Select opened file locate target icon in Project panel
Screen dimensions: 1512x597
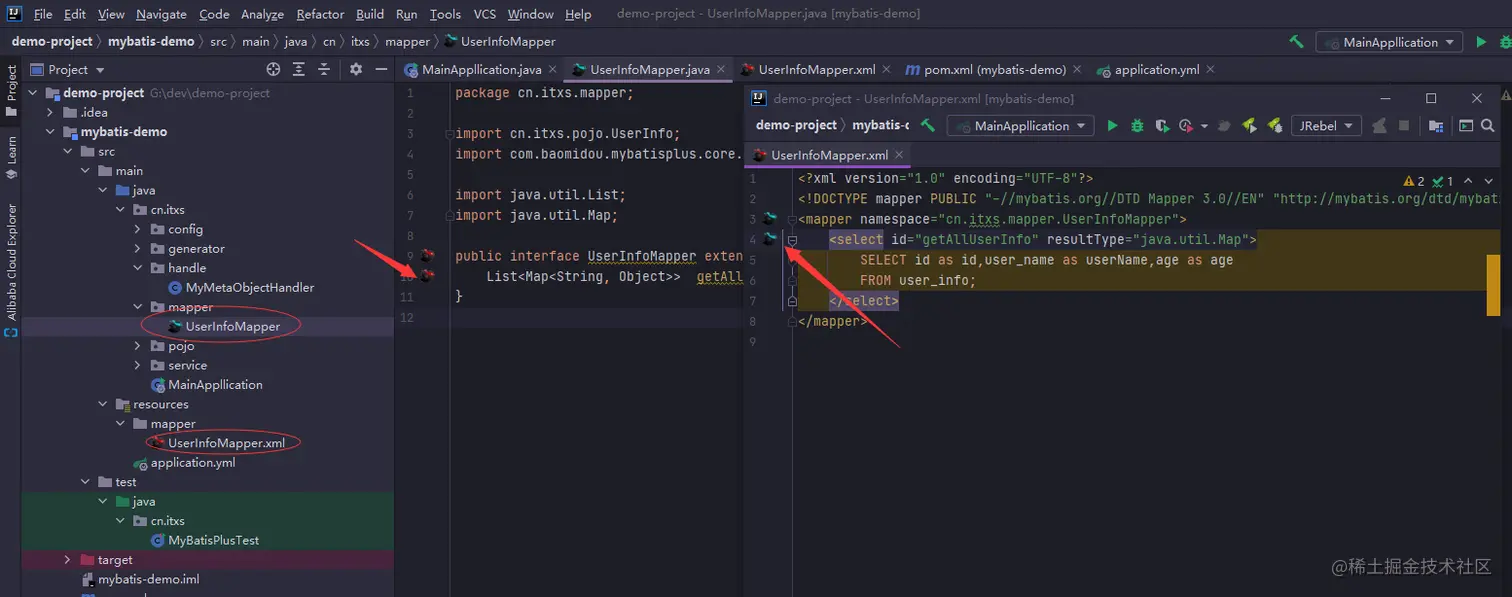[x=273, y=69]
